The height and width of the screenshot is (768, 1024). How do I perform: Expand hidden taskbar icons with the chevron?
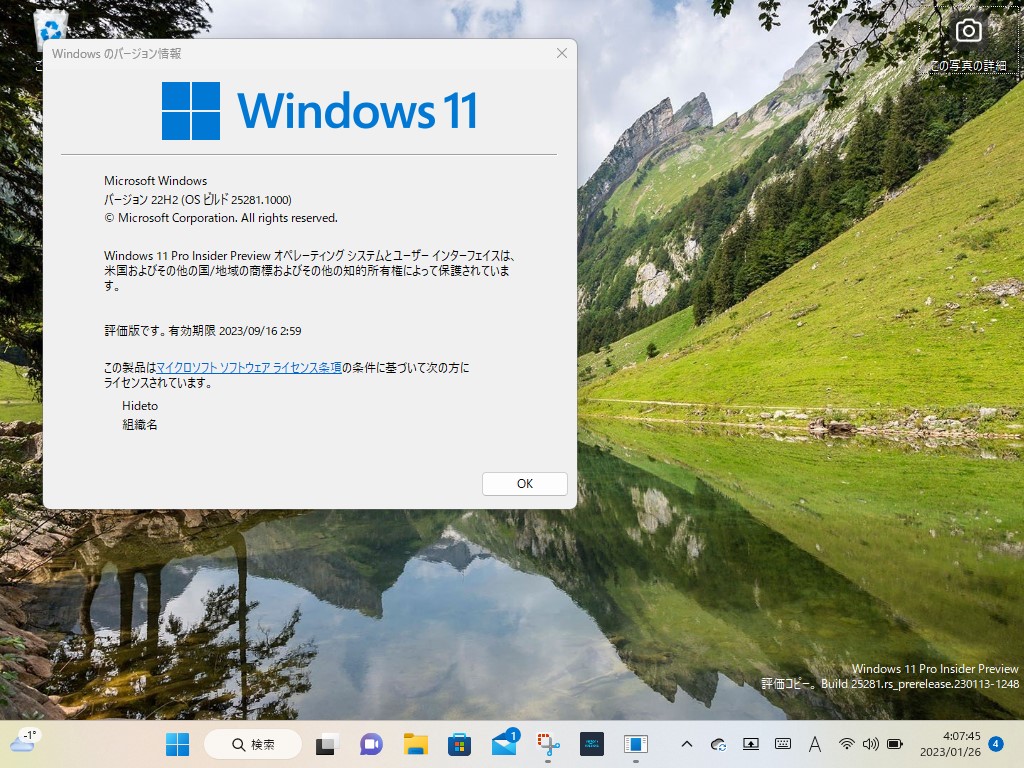click(687, 744)
